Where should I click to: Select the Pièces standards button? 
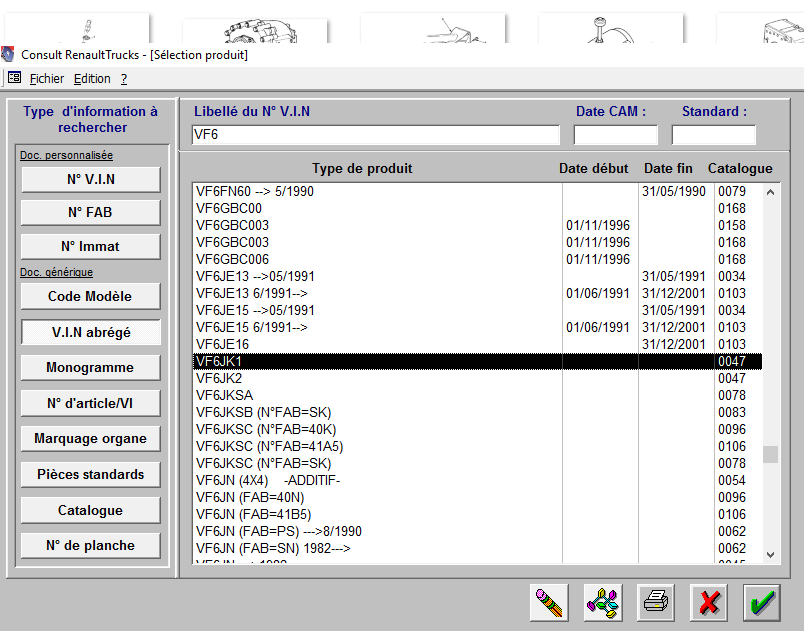tap(90, 475)
